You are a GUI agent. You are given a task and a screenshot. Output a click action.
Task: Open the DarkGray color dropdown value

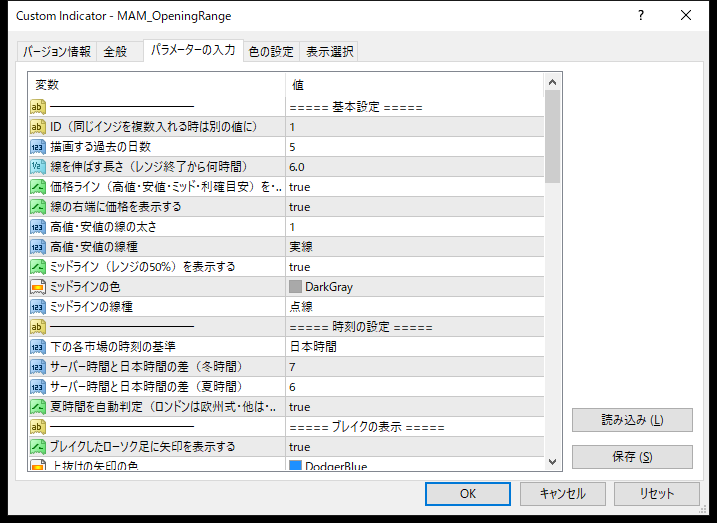pyautogui.click(x=415, y=287)
